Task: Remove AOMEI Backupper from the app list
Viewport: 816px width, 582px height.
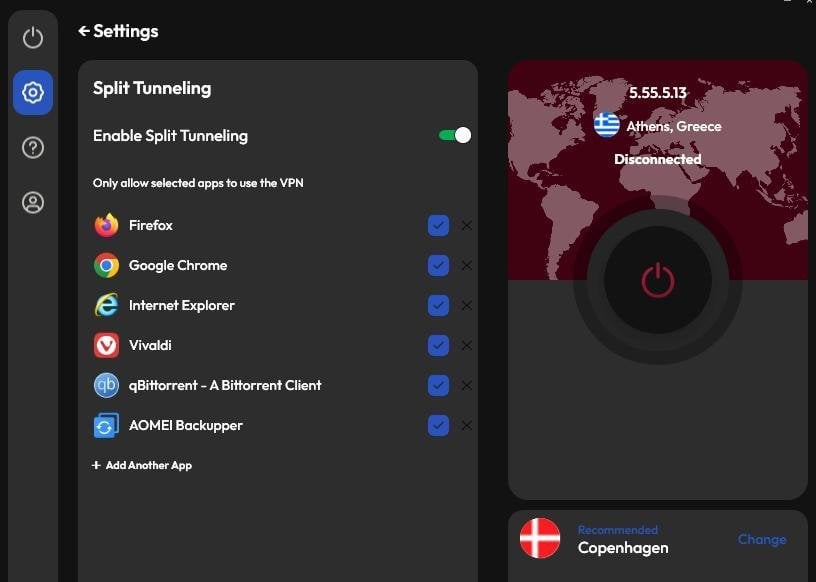Action: coord(467,425)
